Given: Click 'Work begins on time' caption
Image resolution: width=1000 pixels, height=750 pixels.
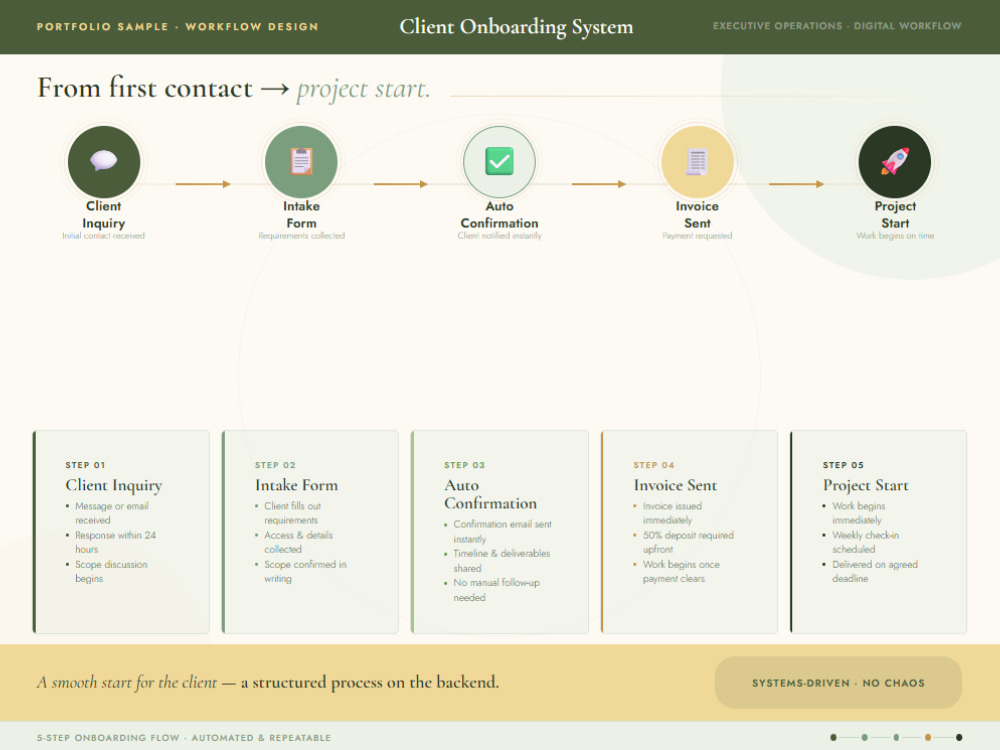Looking at the screenshot, I should coord(895,236).
